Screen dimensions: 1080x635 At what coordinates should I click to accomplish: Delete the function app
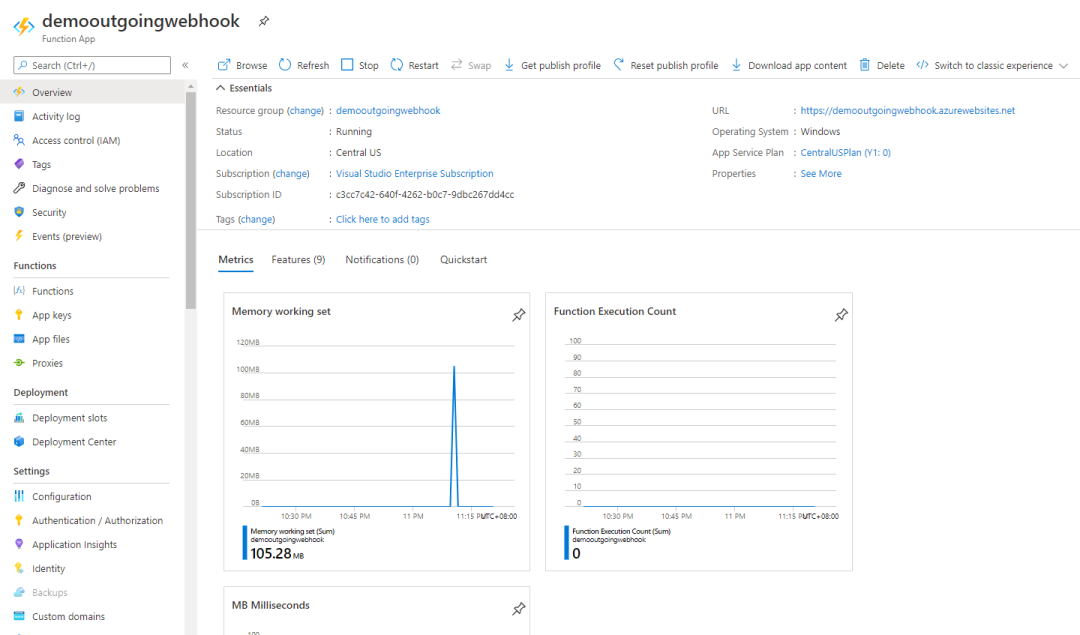point(882,65)
